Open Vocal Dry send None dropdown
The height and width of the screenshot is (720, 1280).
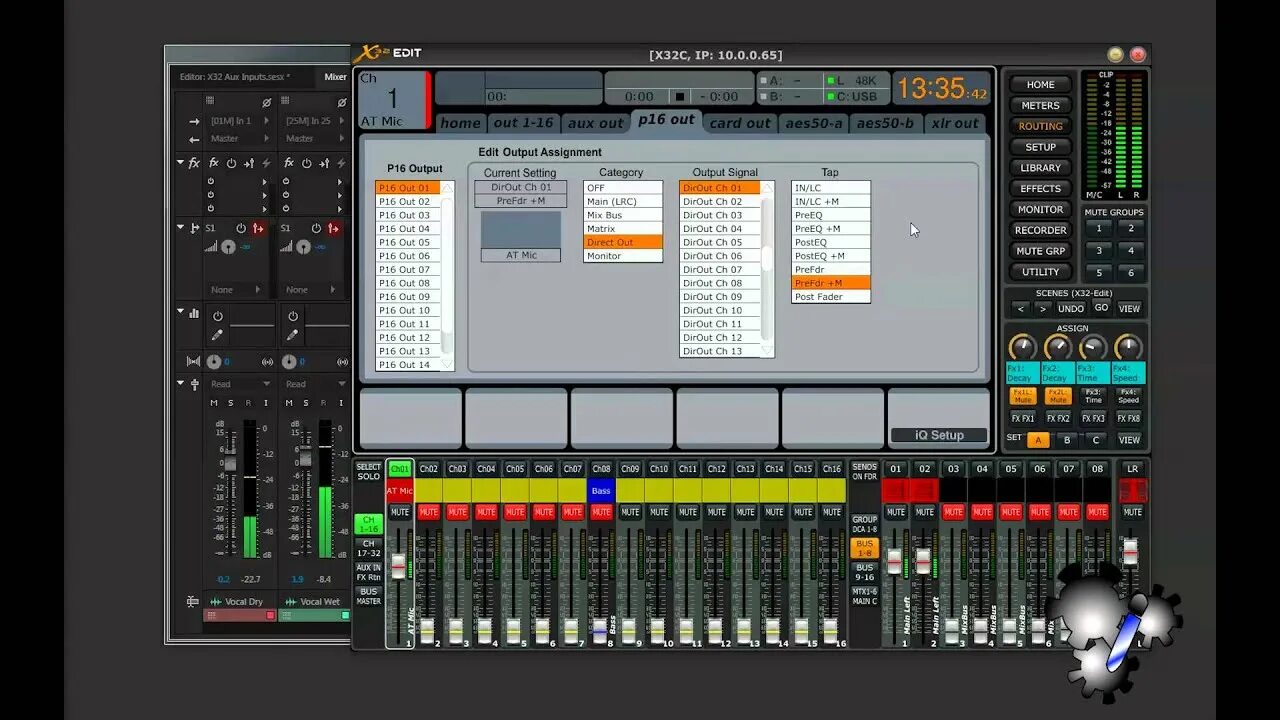tap(236, 290)
